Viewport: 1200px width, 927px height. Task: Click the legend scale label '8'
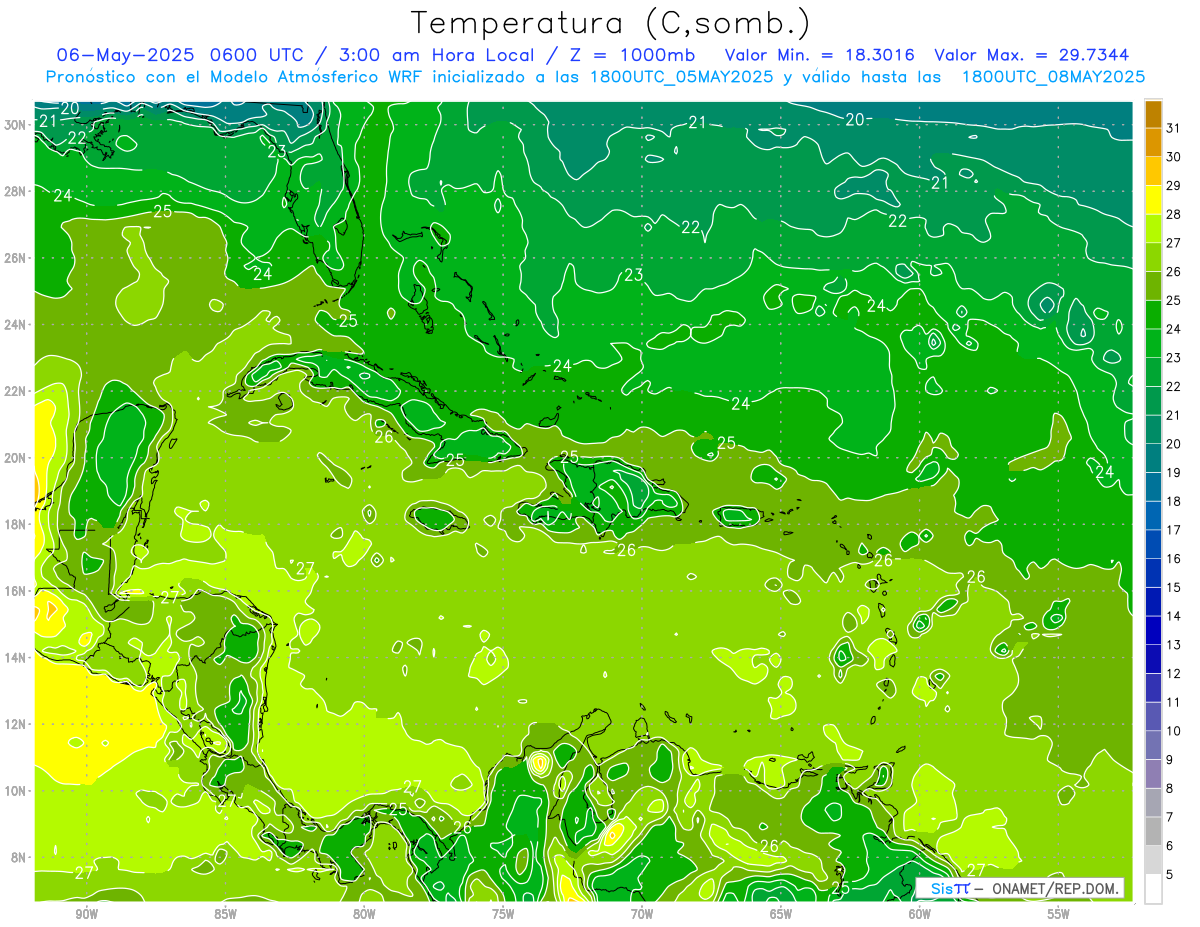(x=1171, y=788)
